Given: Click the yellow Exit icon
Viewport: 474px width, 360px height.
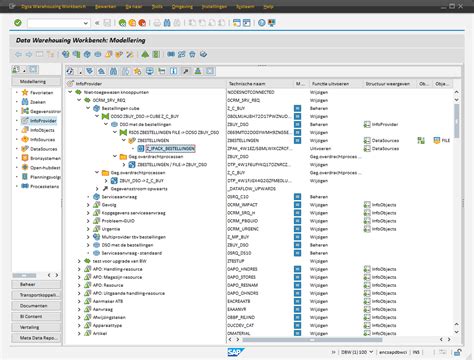Looking at the screenshot, I should tap(132, 23).
